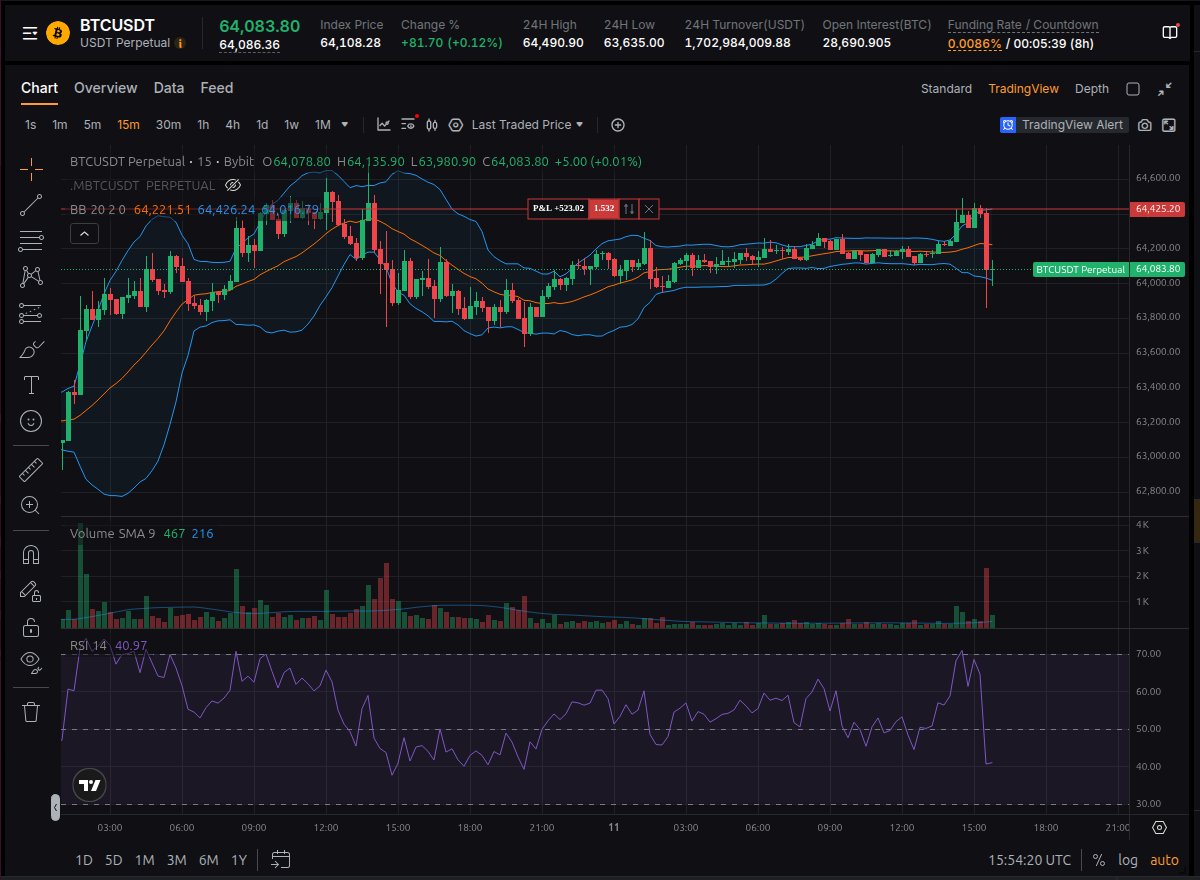1200x880 pixels.
Task: Activate the zoom in tool
Action: point(31,505)
